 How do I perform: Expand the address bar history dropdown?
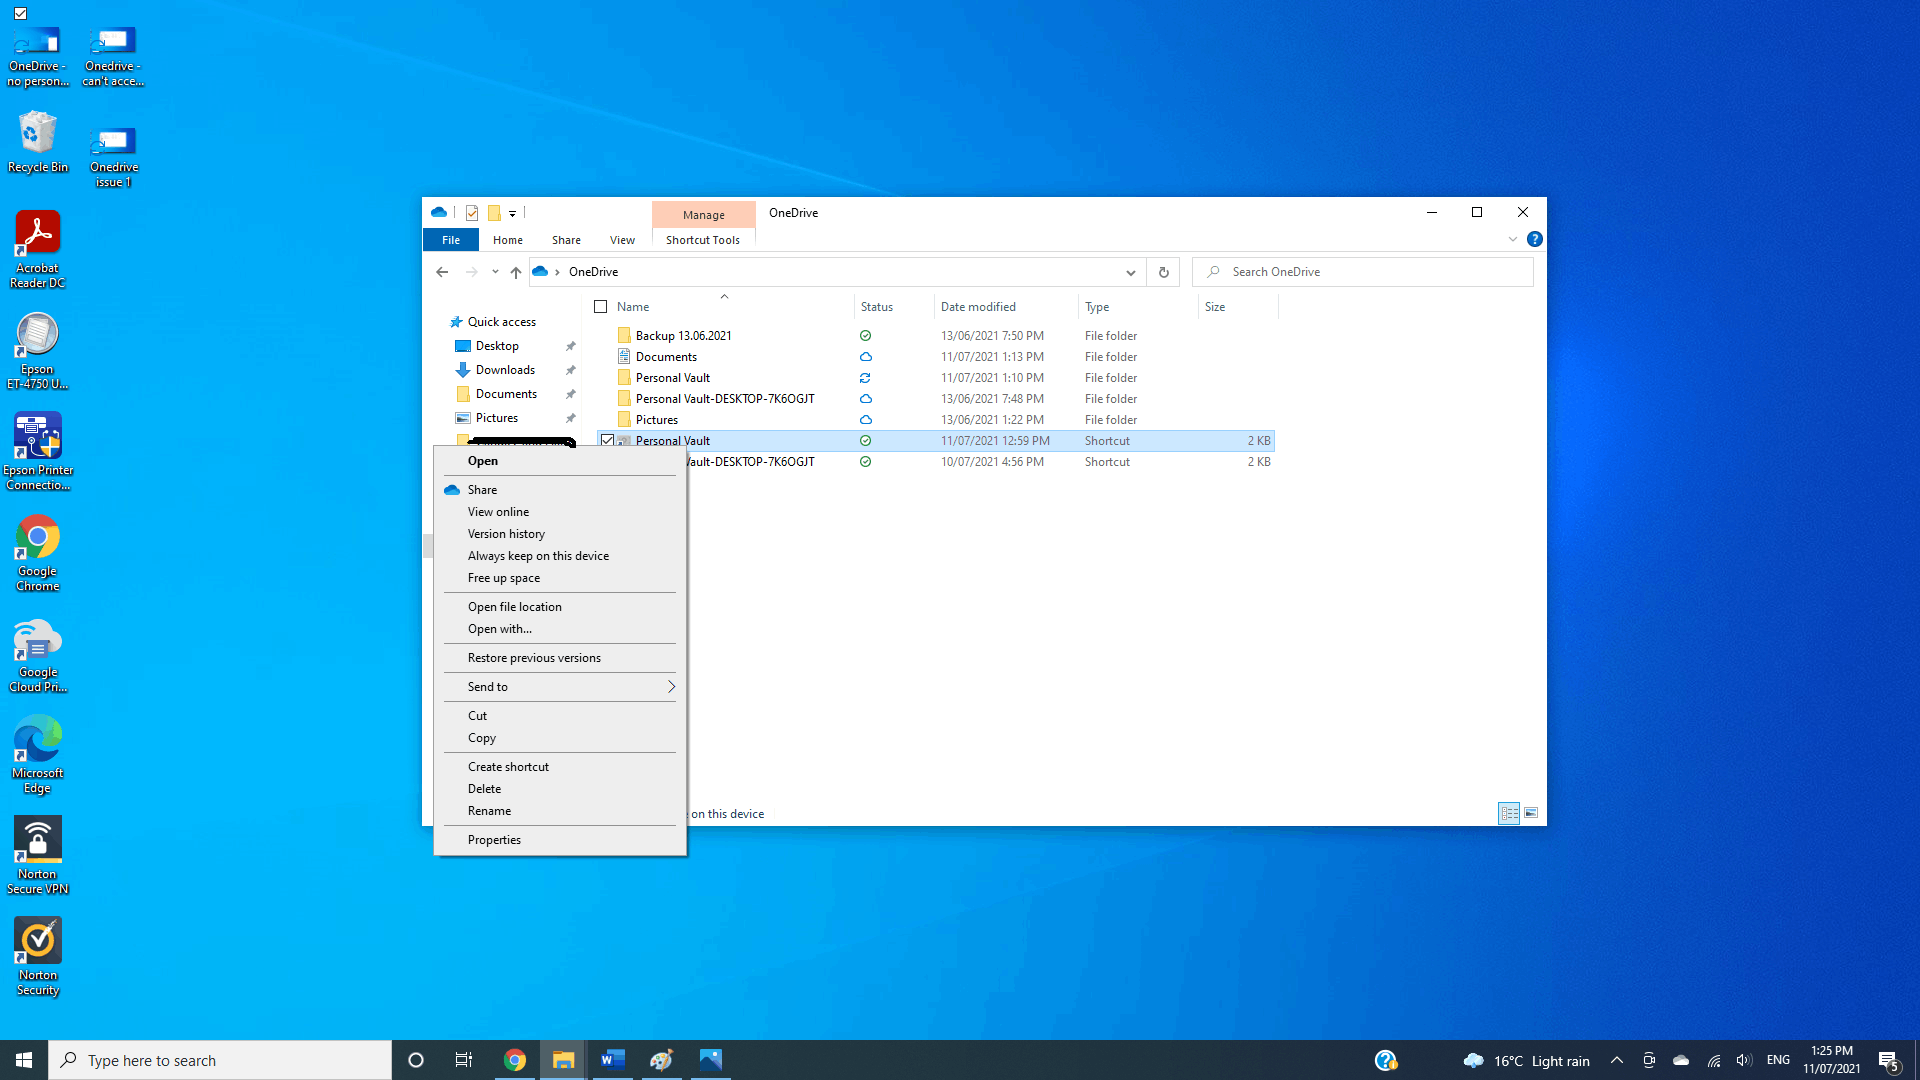(1130, 272)
